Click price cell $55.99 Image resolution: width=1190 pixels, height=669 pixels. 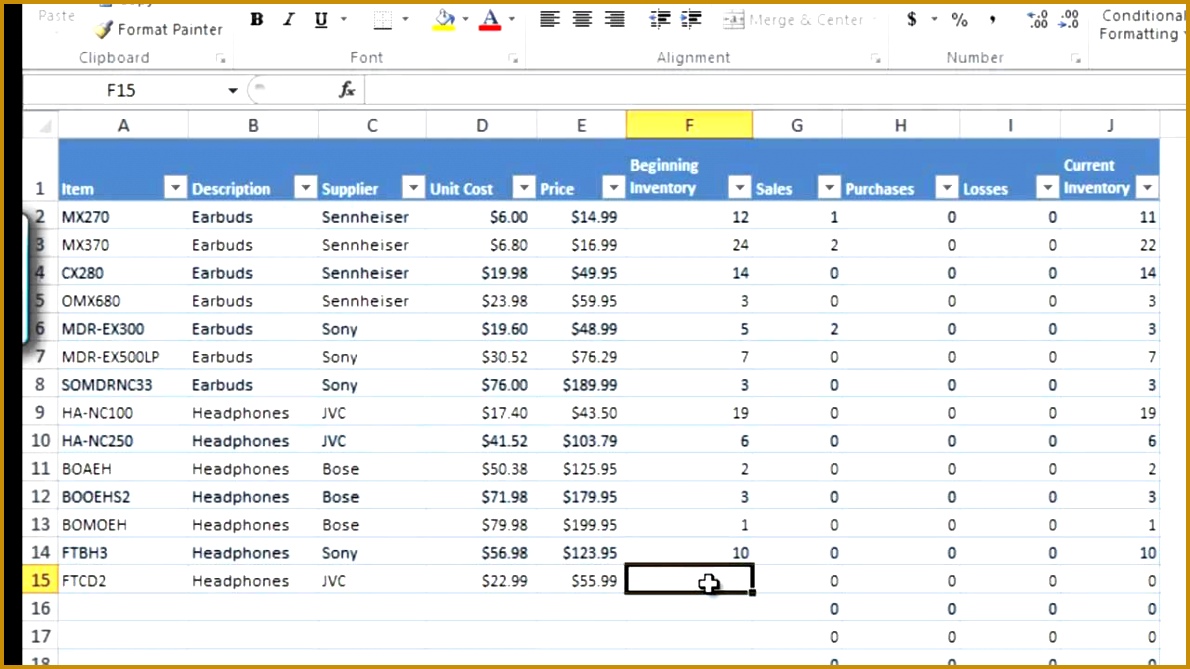point(581,581)
